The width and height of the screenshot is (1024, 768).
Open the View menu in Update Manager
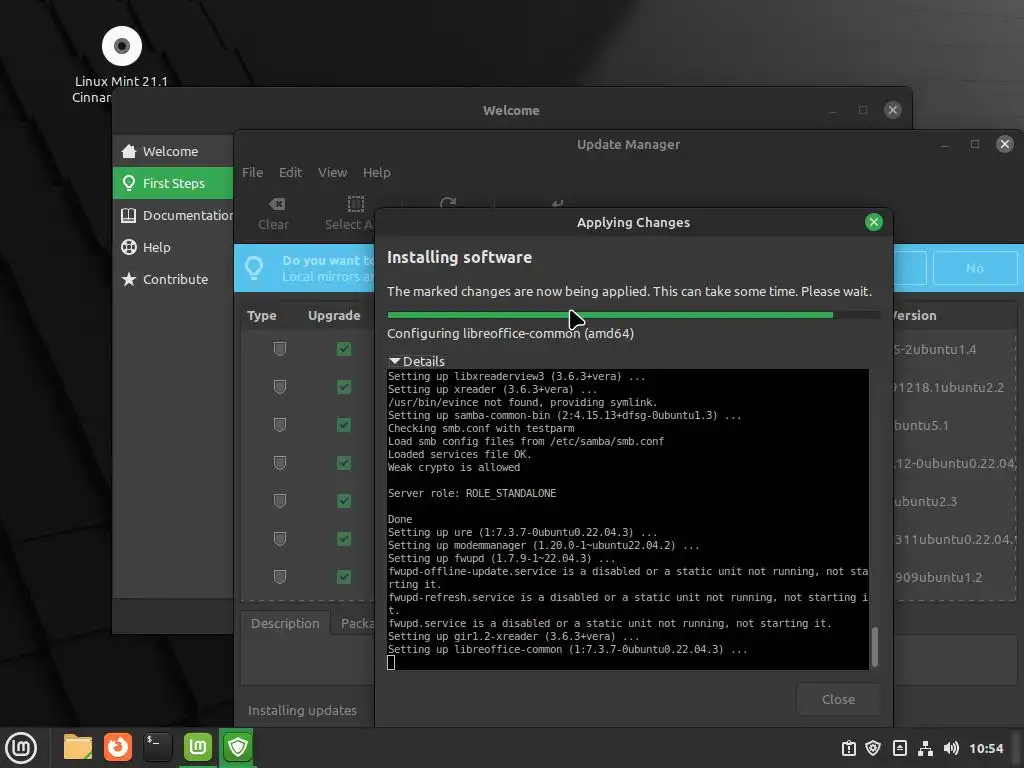coord(332,172)
